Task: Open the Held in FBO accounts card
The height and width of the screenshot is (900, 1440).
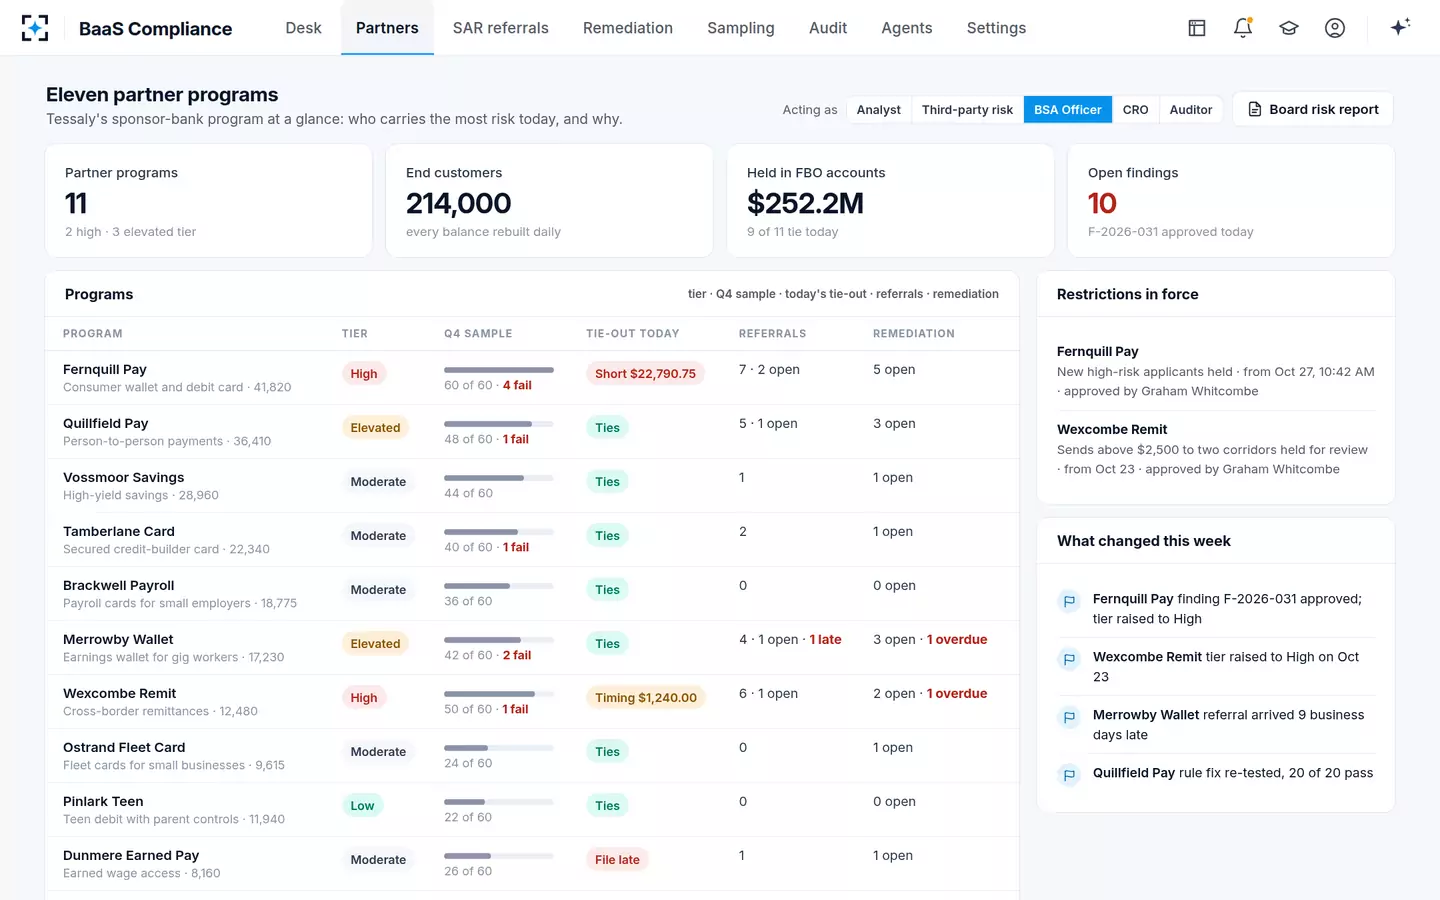Action: (890, 201)
